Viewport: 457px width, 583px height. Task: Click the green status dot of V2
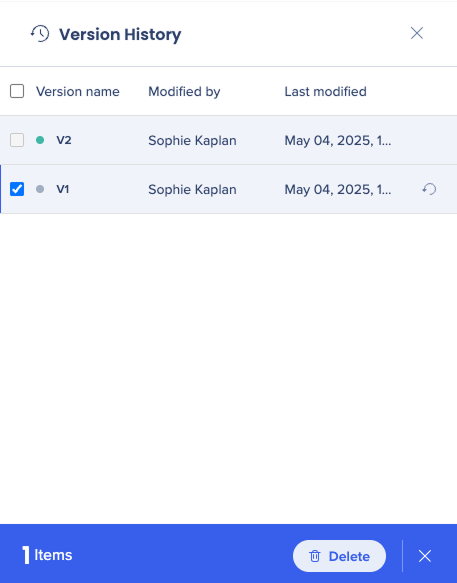[x=40, y=140]
